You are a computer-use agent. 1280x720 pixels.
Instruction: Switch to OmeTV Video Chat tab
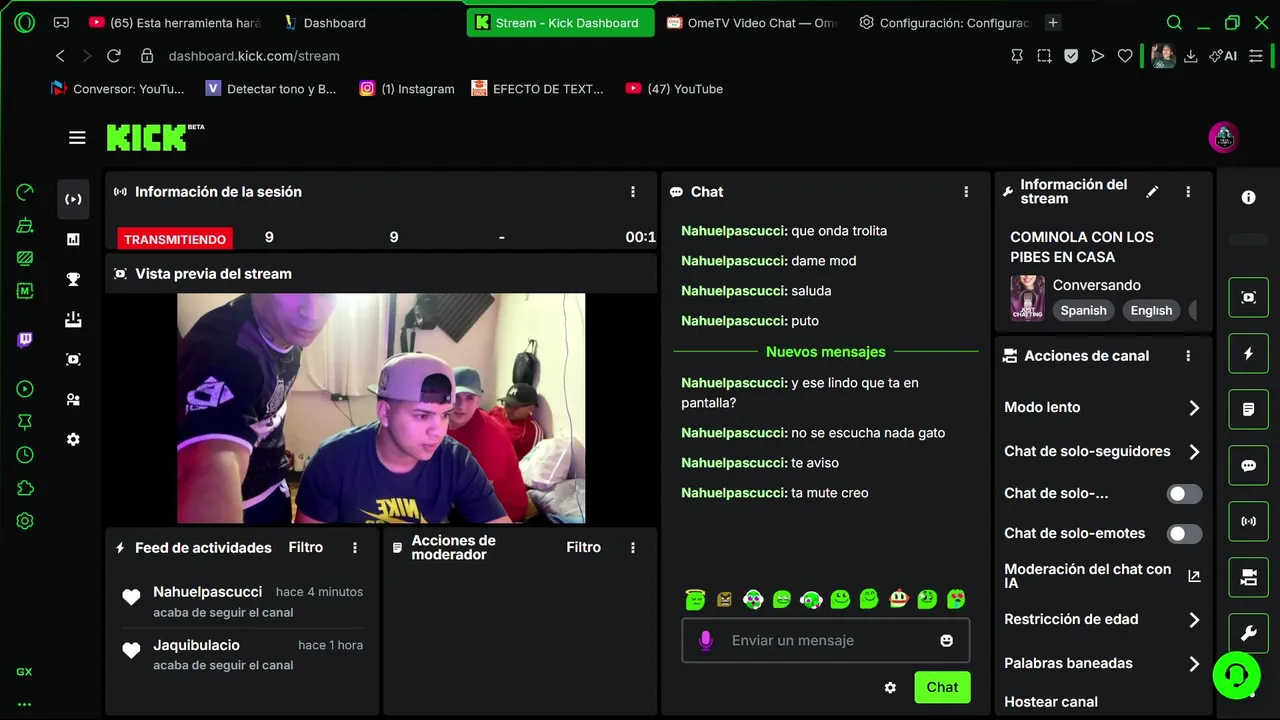coord(751,22)
